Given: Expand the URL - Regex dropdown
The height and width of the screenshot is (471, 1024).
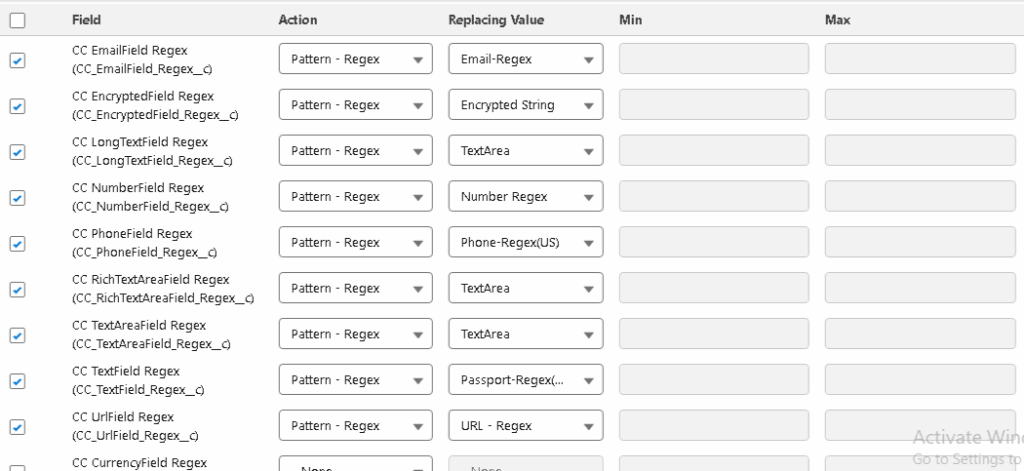Looking at the screenshot, I should pos(525,426).
